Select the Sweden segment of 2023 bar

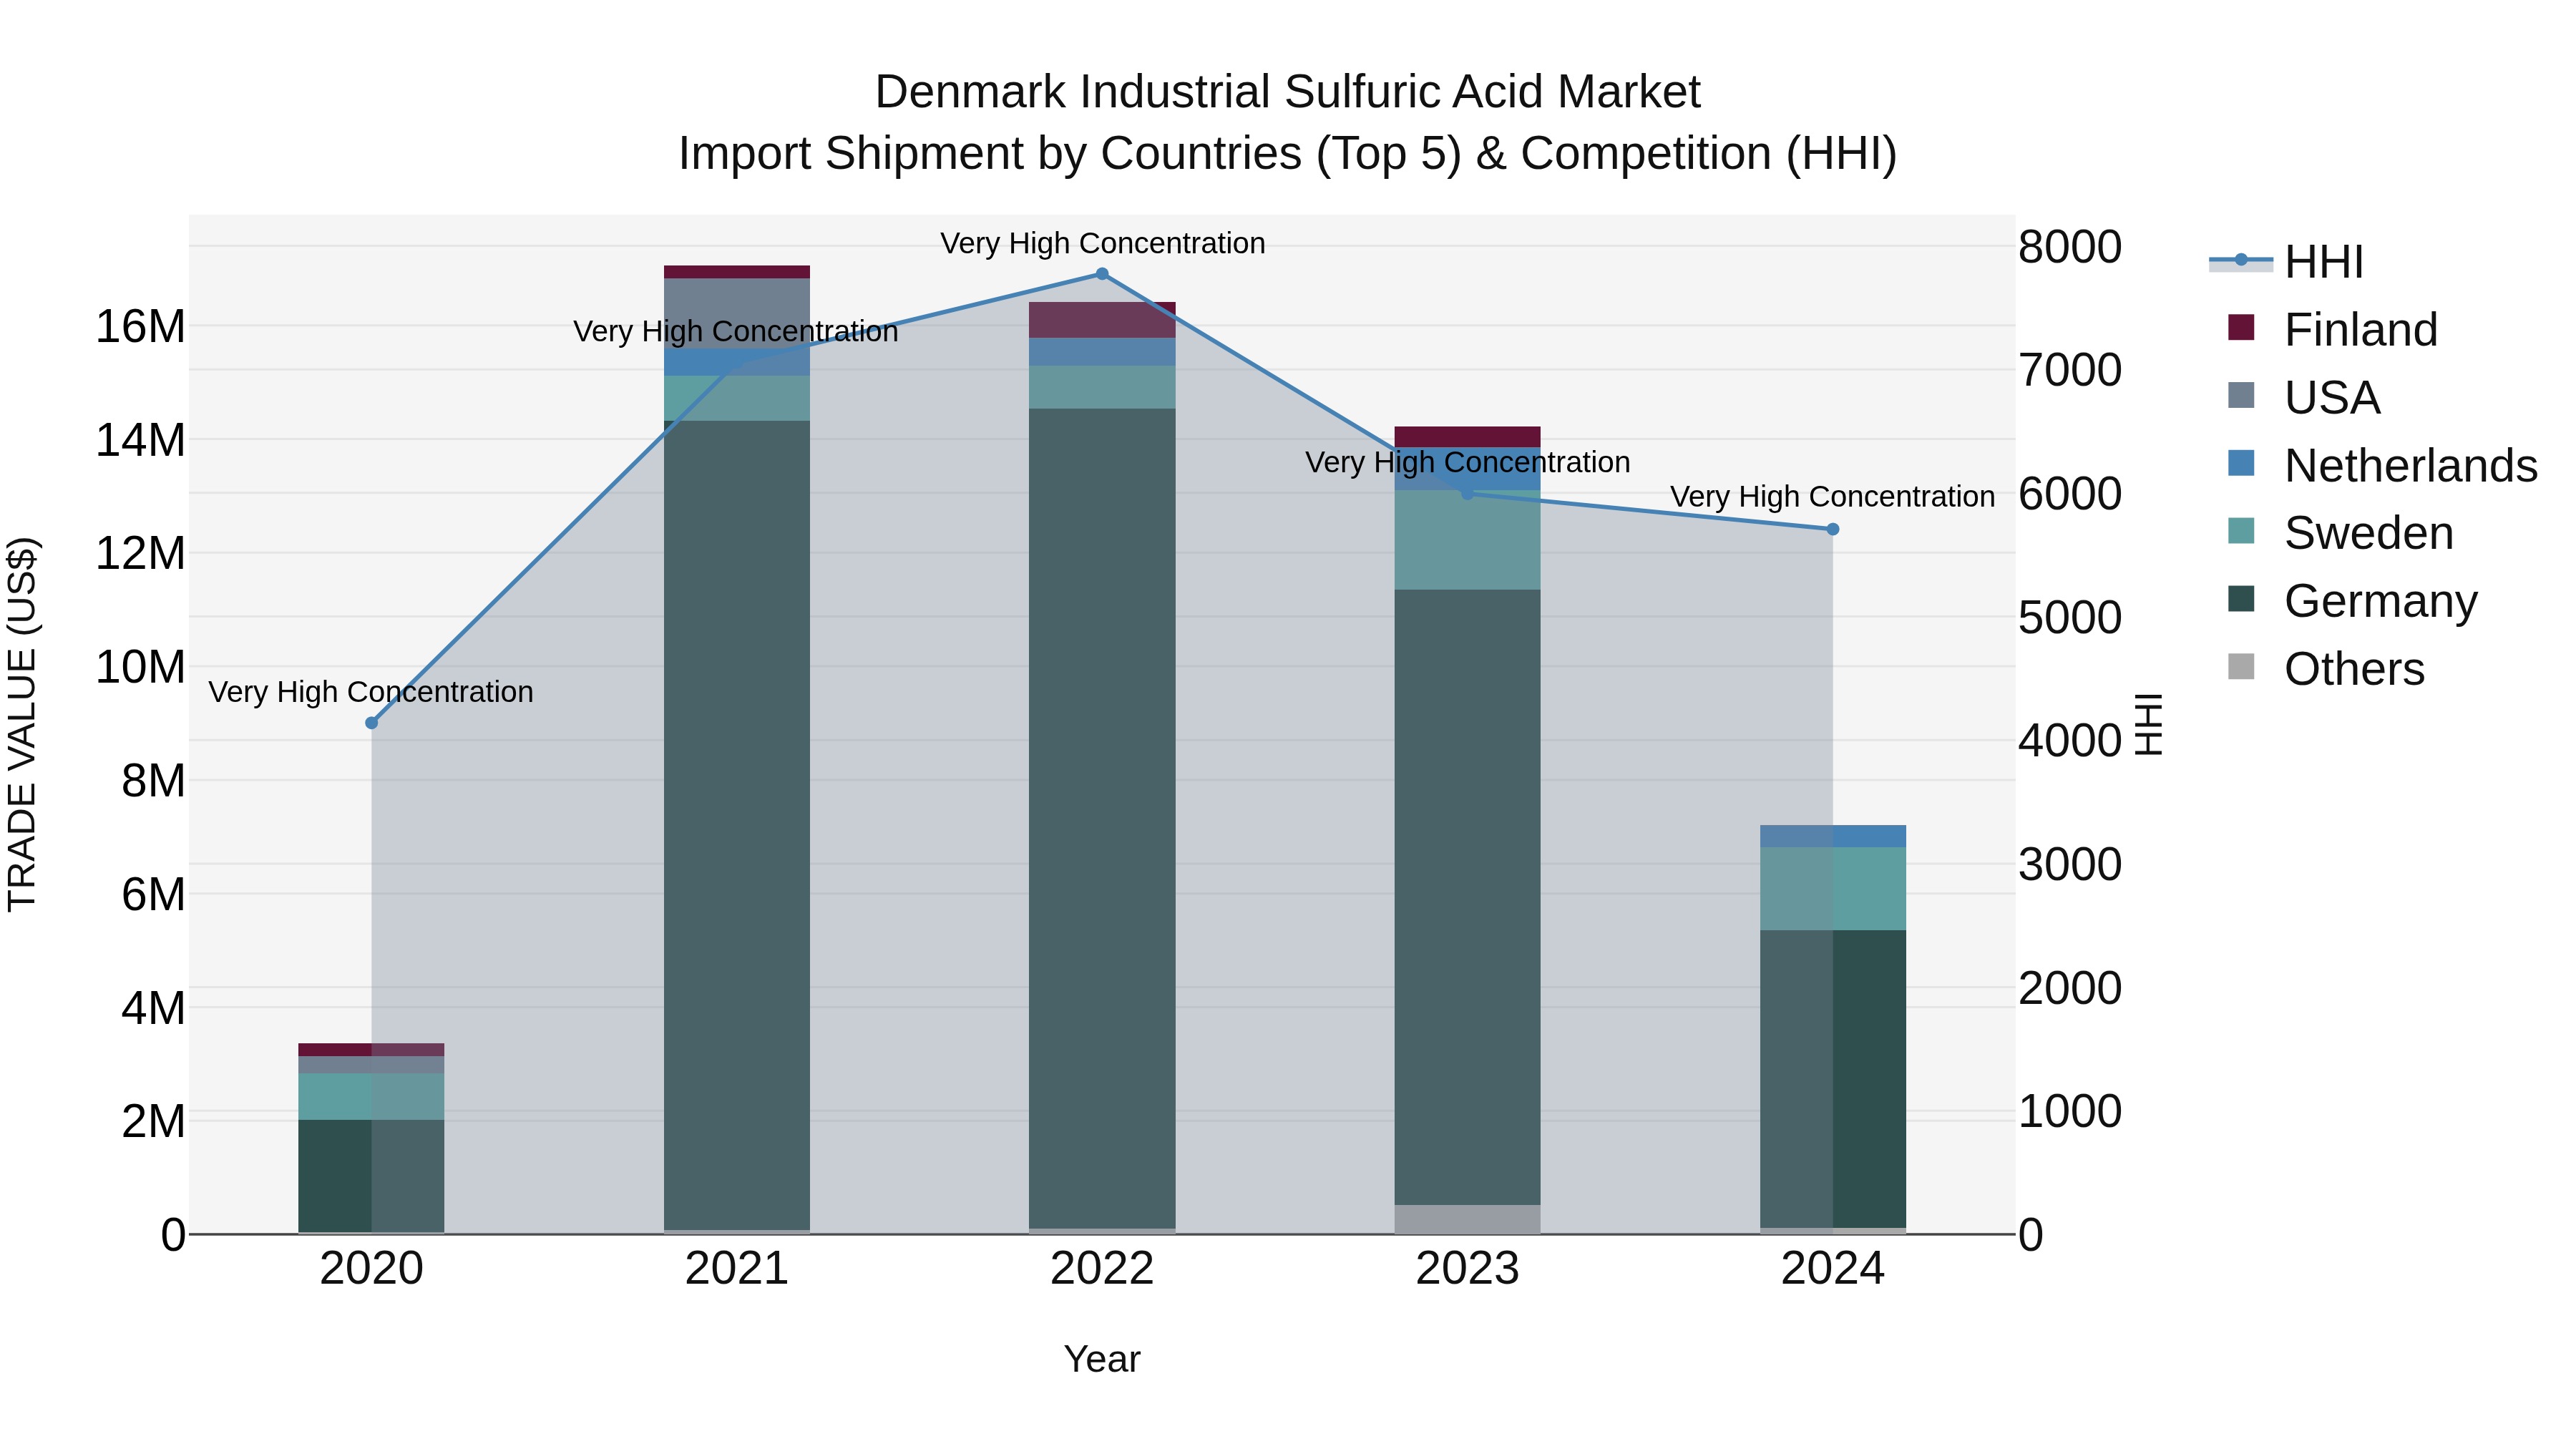[1468, 540]
